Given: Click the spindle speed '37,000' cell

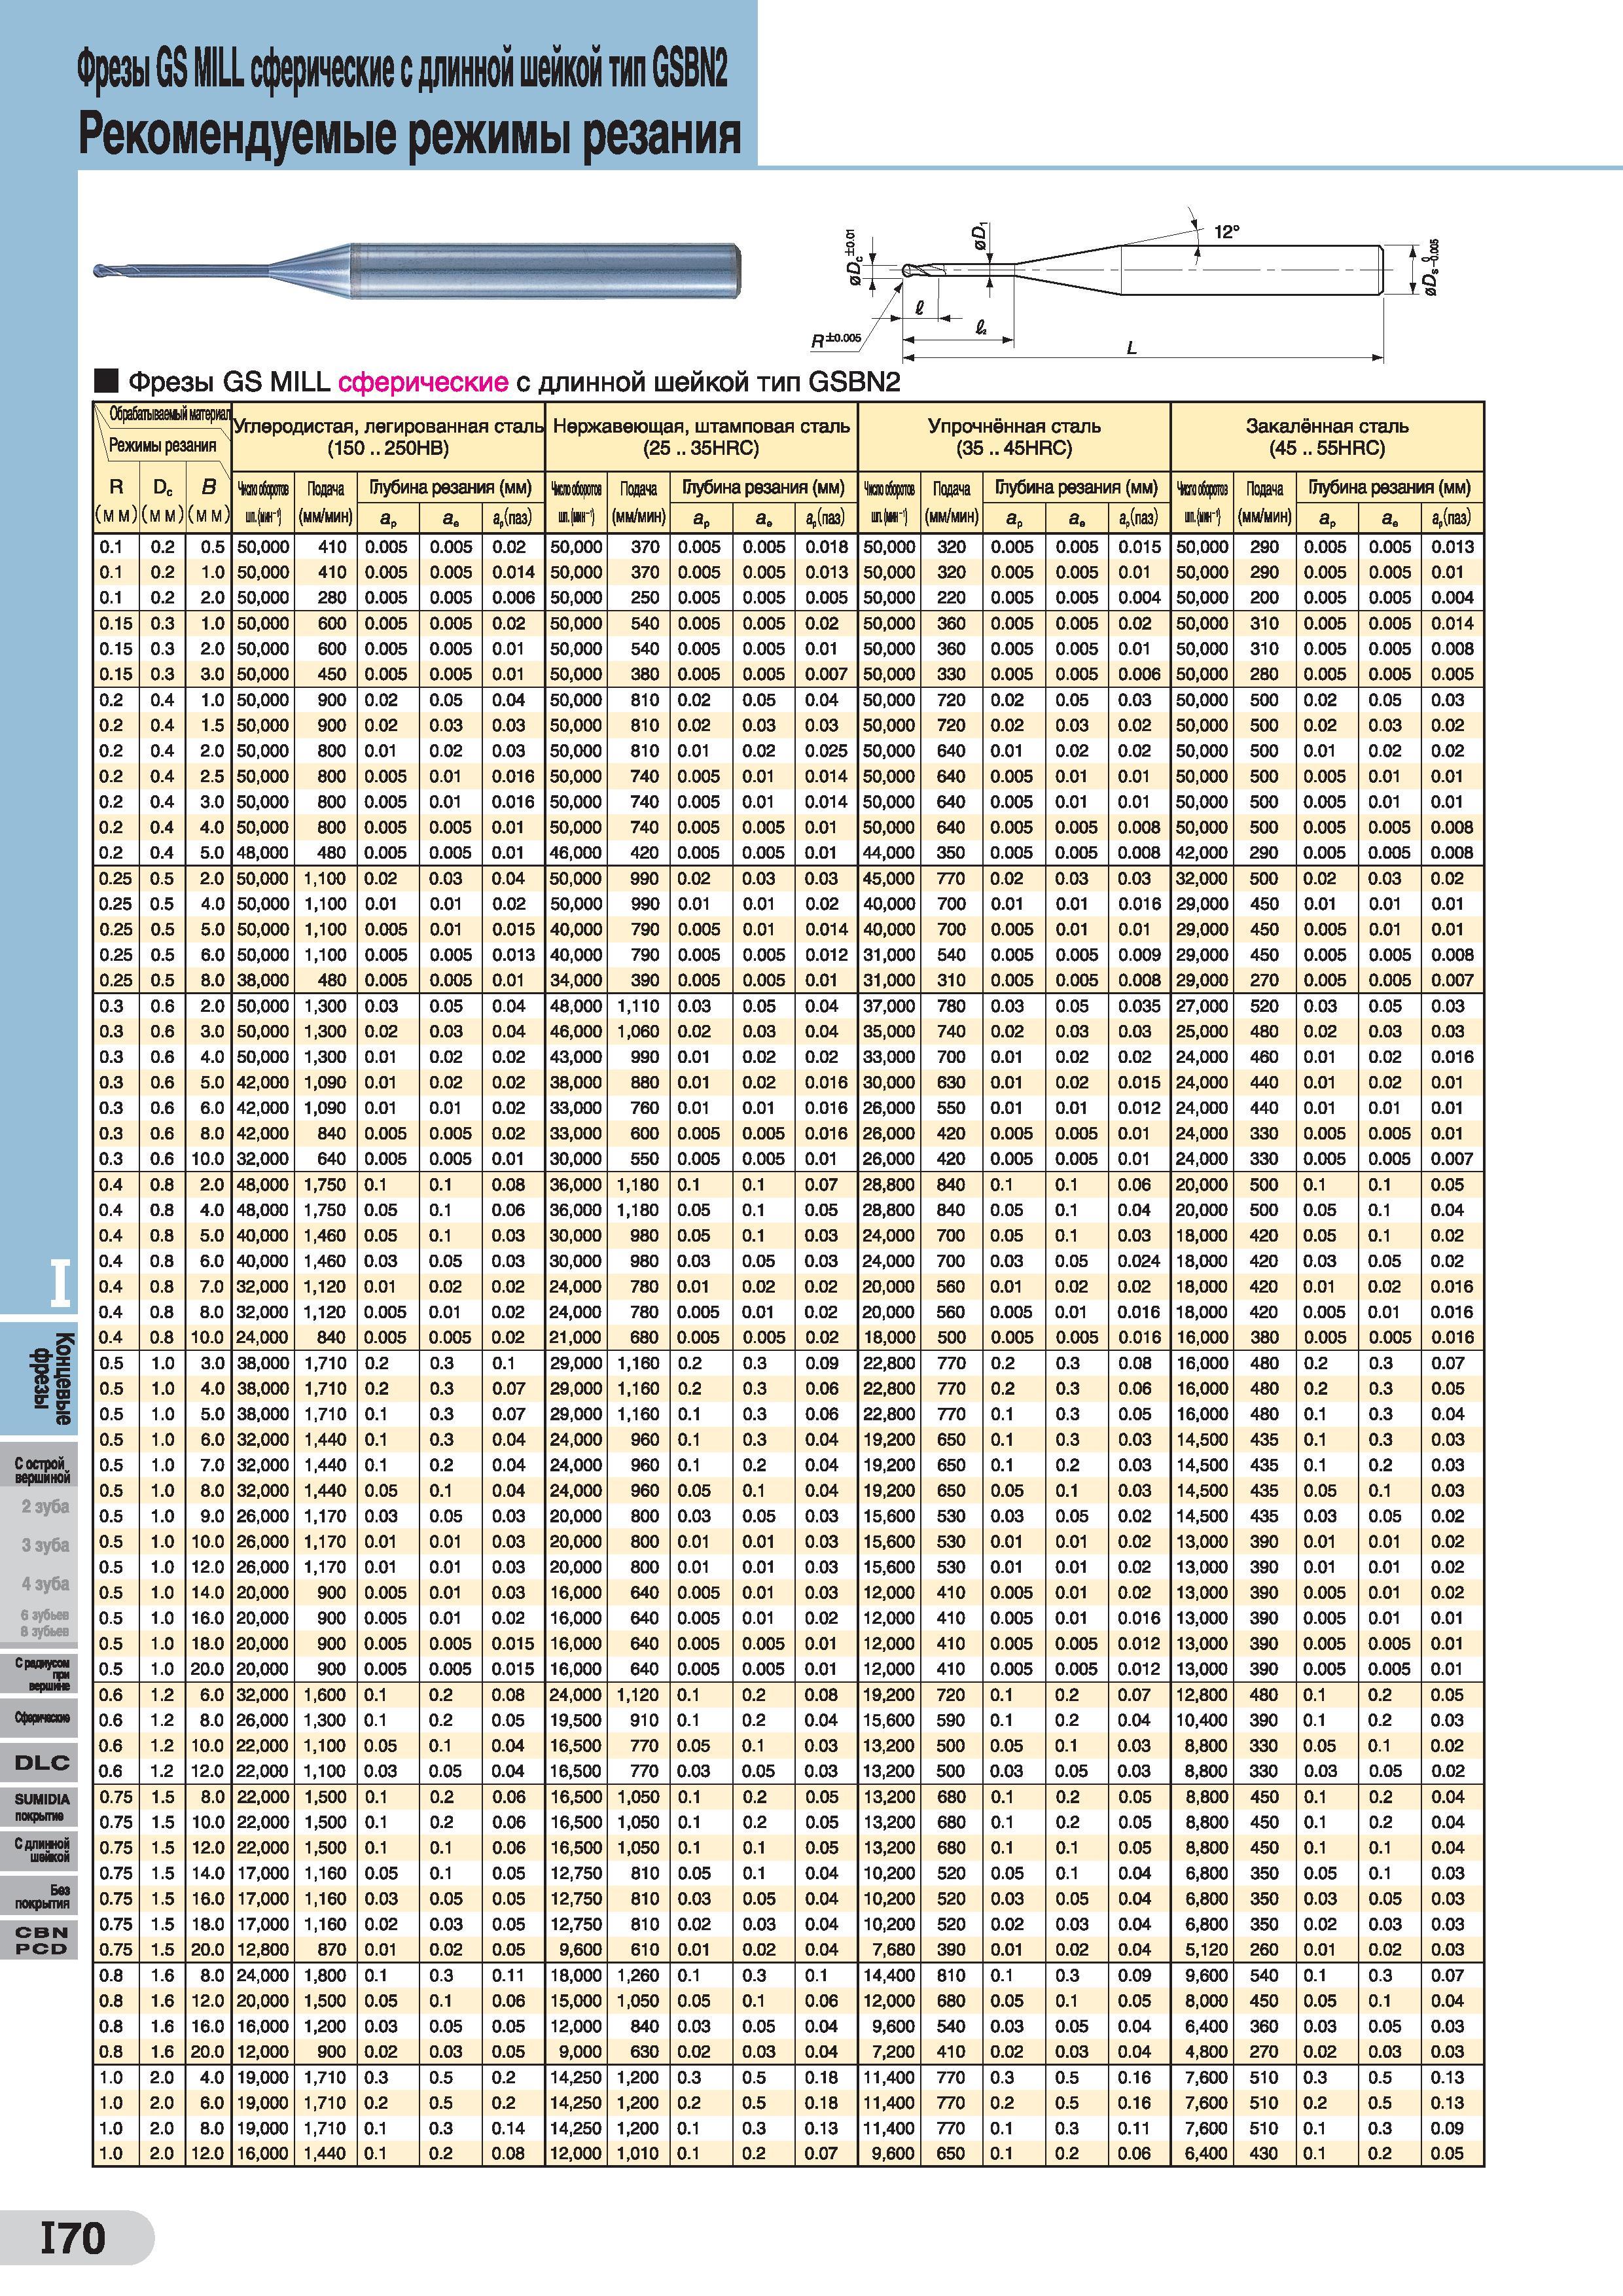Looking at the screenshot, I should 889,1006.
